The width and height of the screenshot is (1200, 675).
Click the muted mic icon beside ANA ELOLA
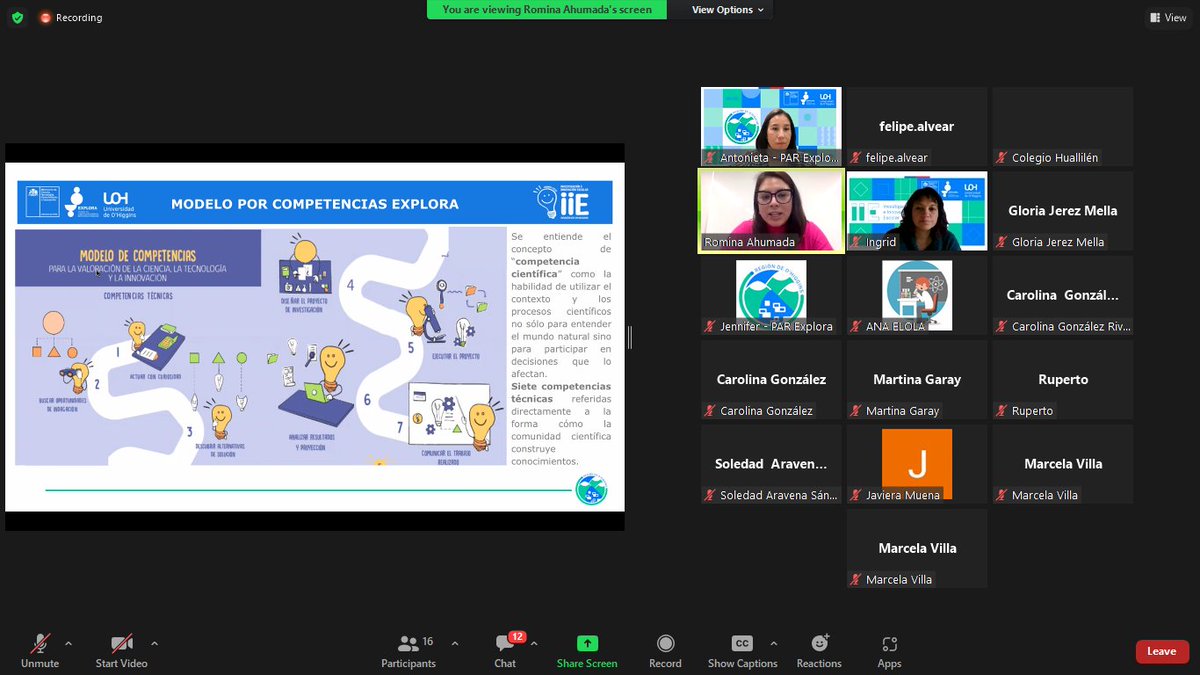click(x=856, y=327)
